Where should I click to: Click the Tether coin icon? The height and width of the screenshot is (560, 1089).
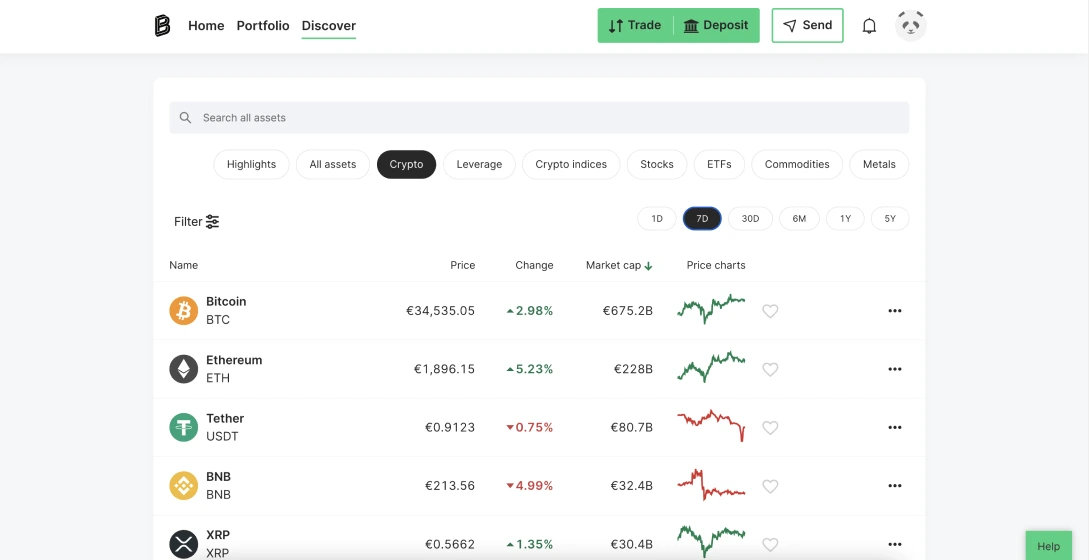[x=184, y=427]
